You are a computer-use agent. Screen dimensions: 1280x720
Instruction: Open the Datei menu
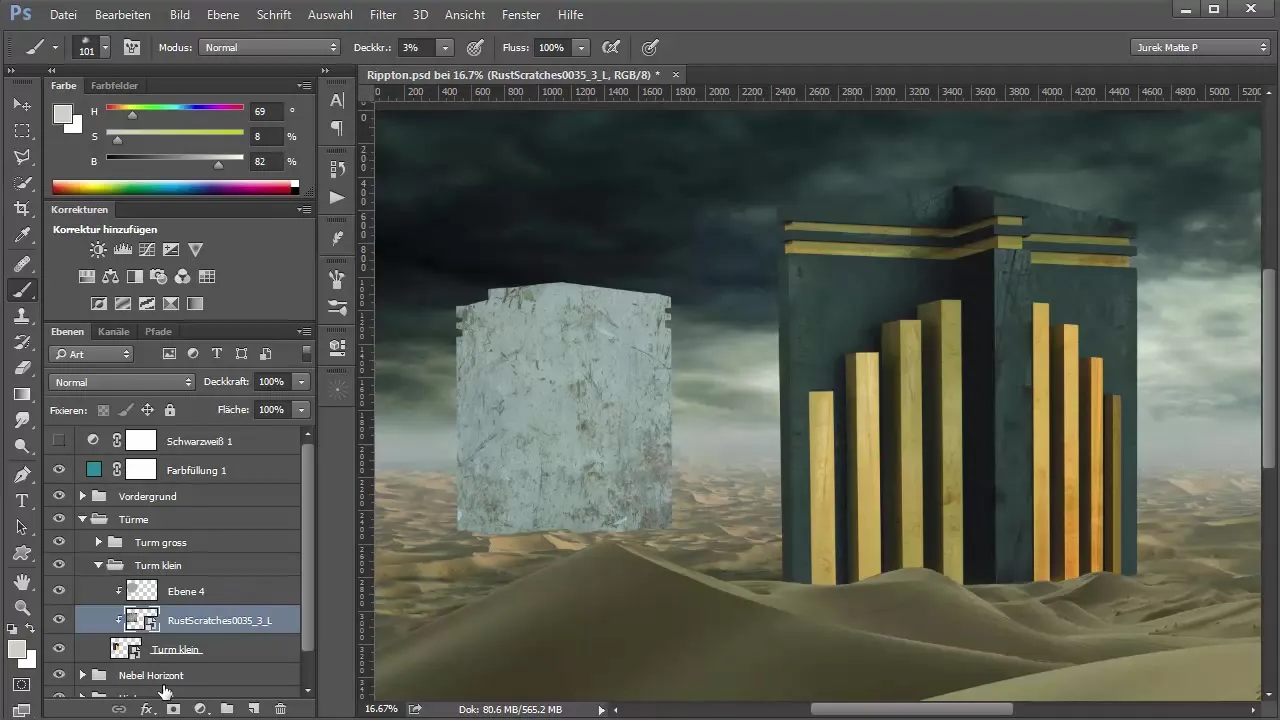point(63,15)
